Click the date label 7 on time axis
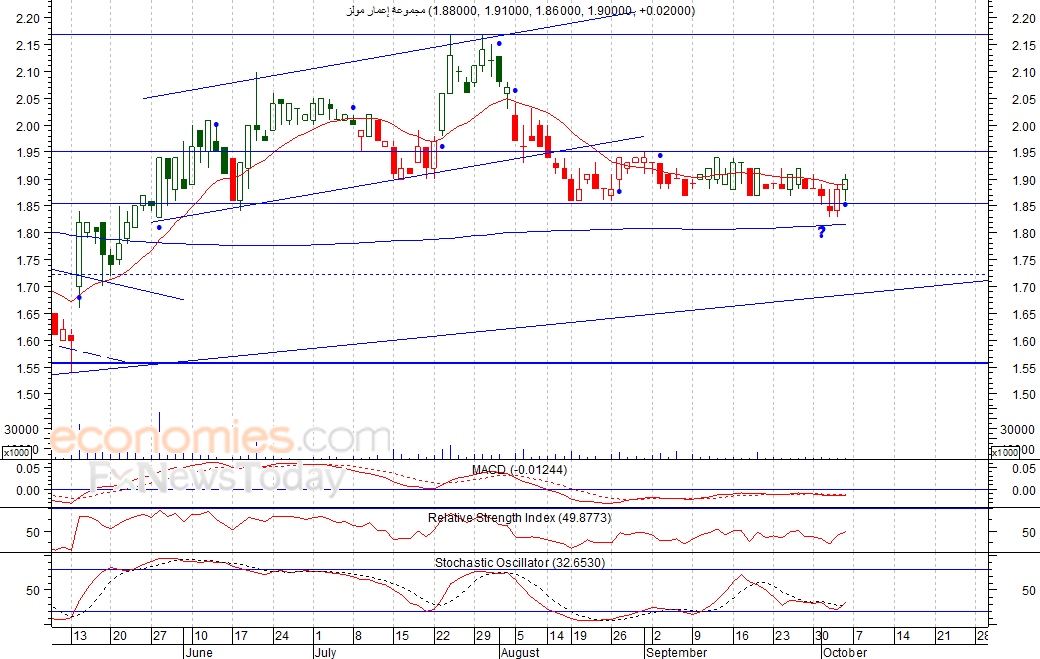 [859, 636]
